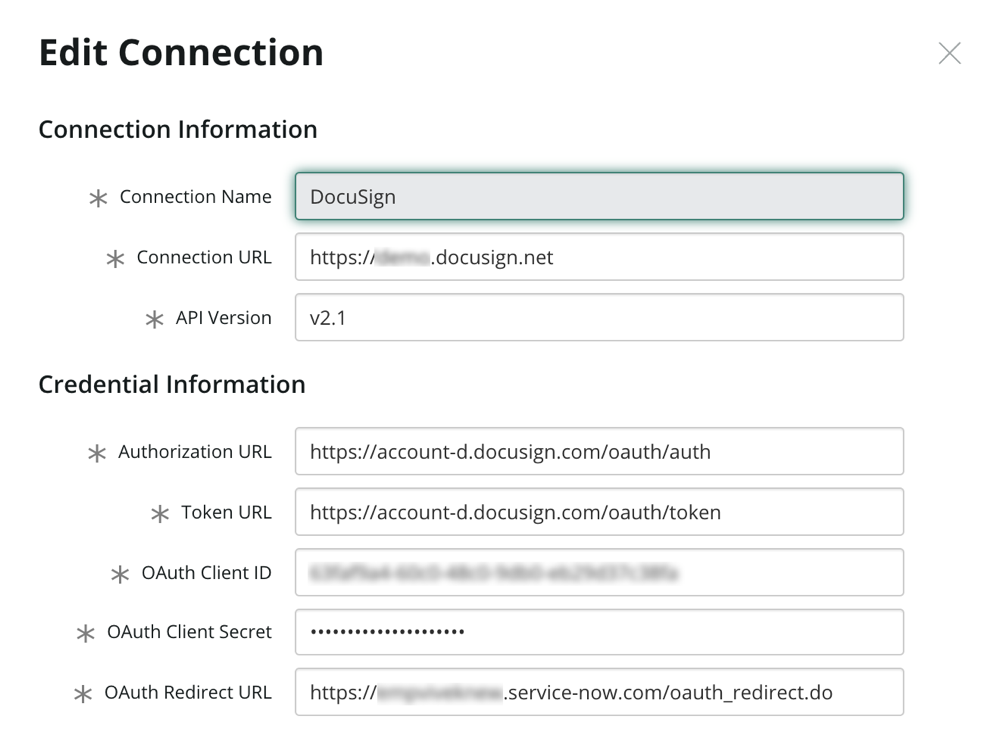Click the OAuth Client Secret label
Screen dimensions: 1000x754
pos(189,632)
